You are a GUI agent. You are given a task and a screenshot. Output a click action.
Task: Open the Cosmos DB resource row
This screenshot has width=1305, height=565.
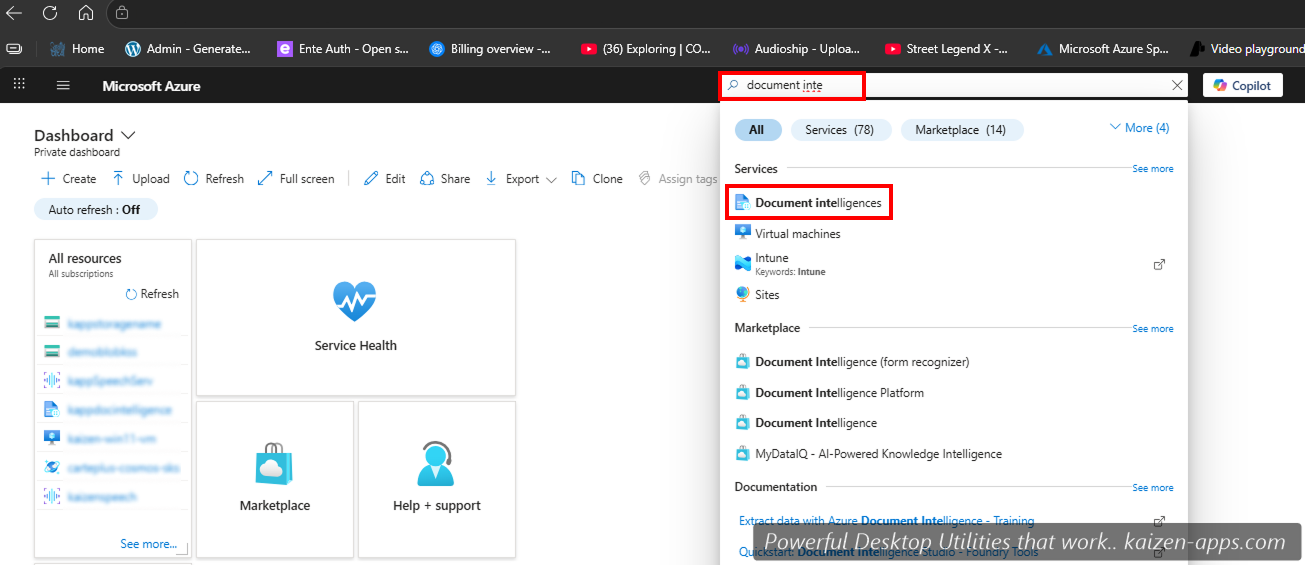coord(111,468)
